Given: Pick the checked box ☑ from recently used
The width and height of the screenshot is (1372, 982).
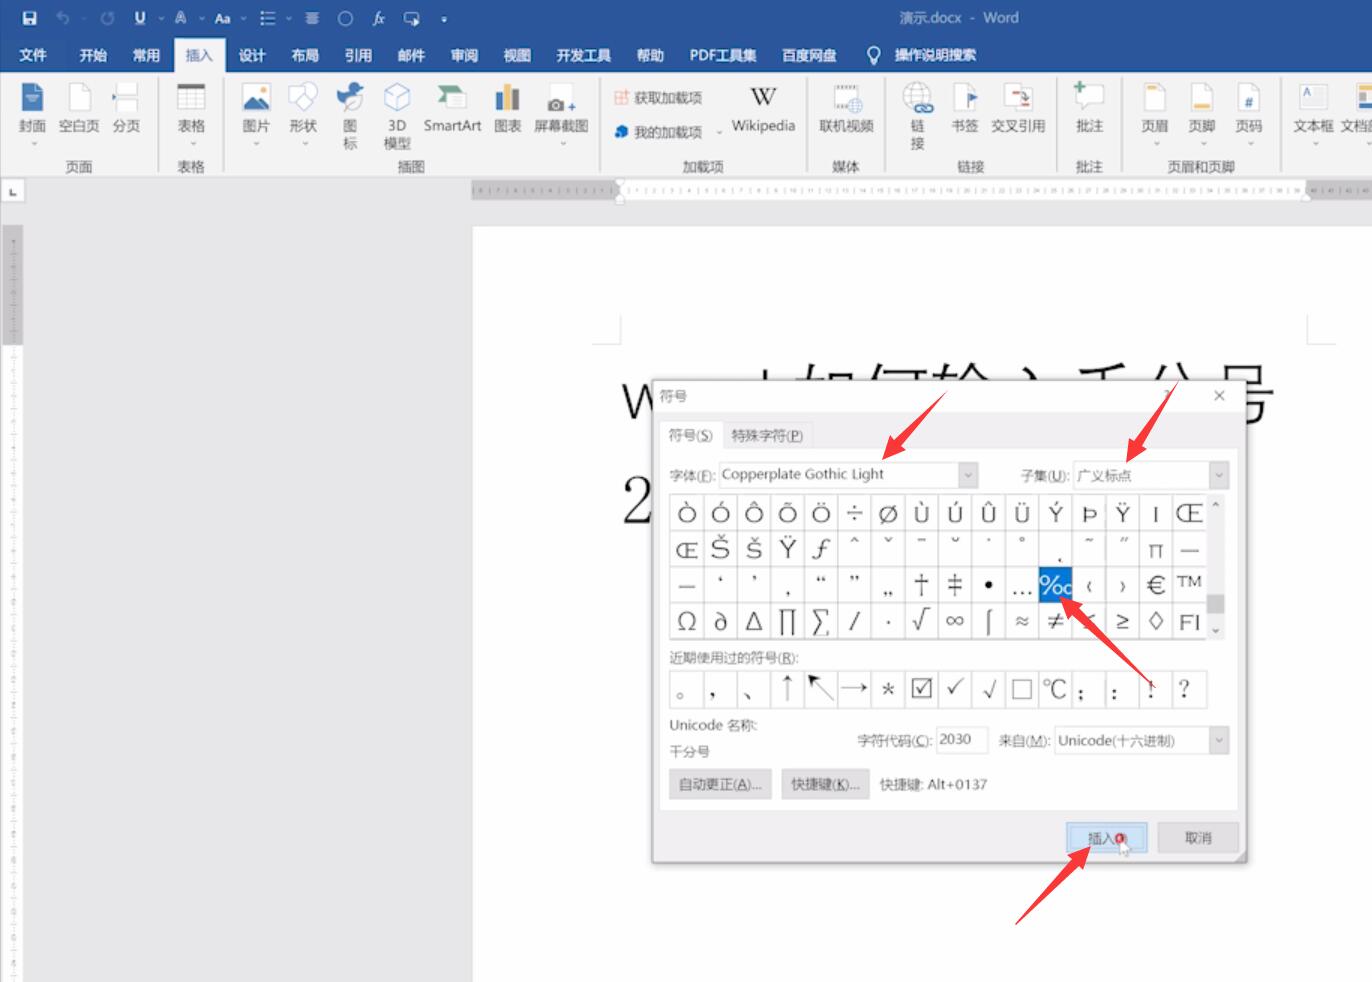Looking at the screenshot, I should click(x=921, y=689).
